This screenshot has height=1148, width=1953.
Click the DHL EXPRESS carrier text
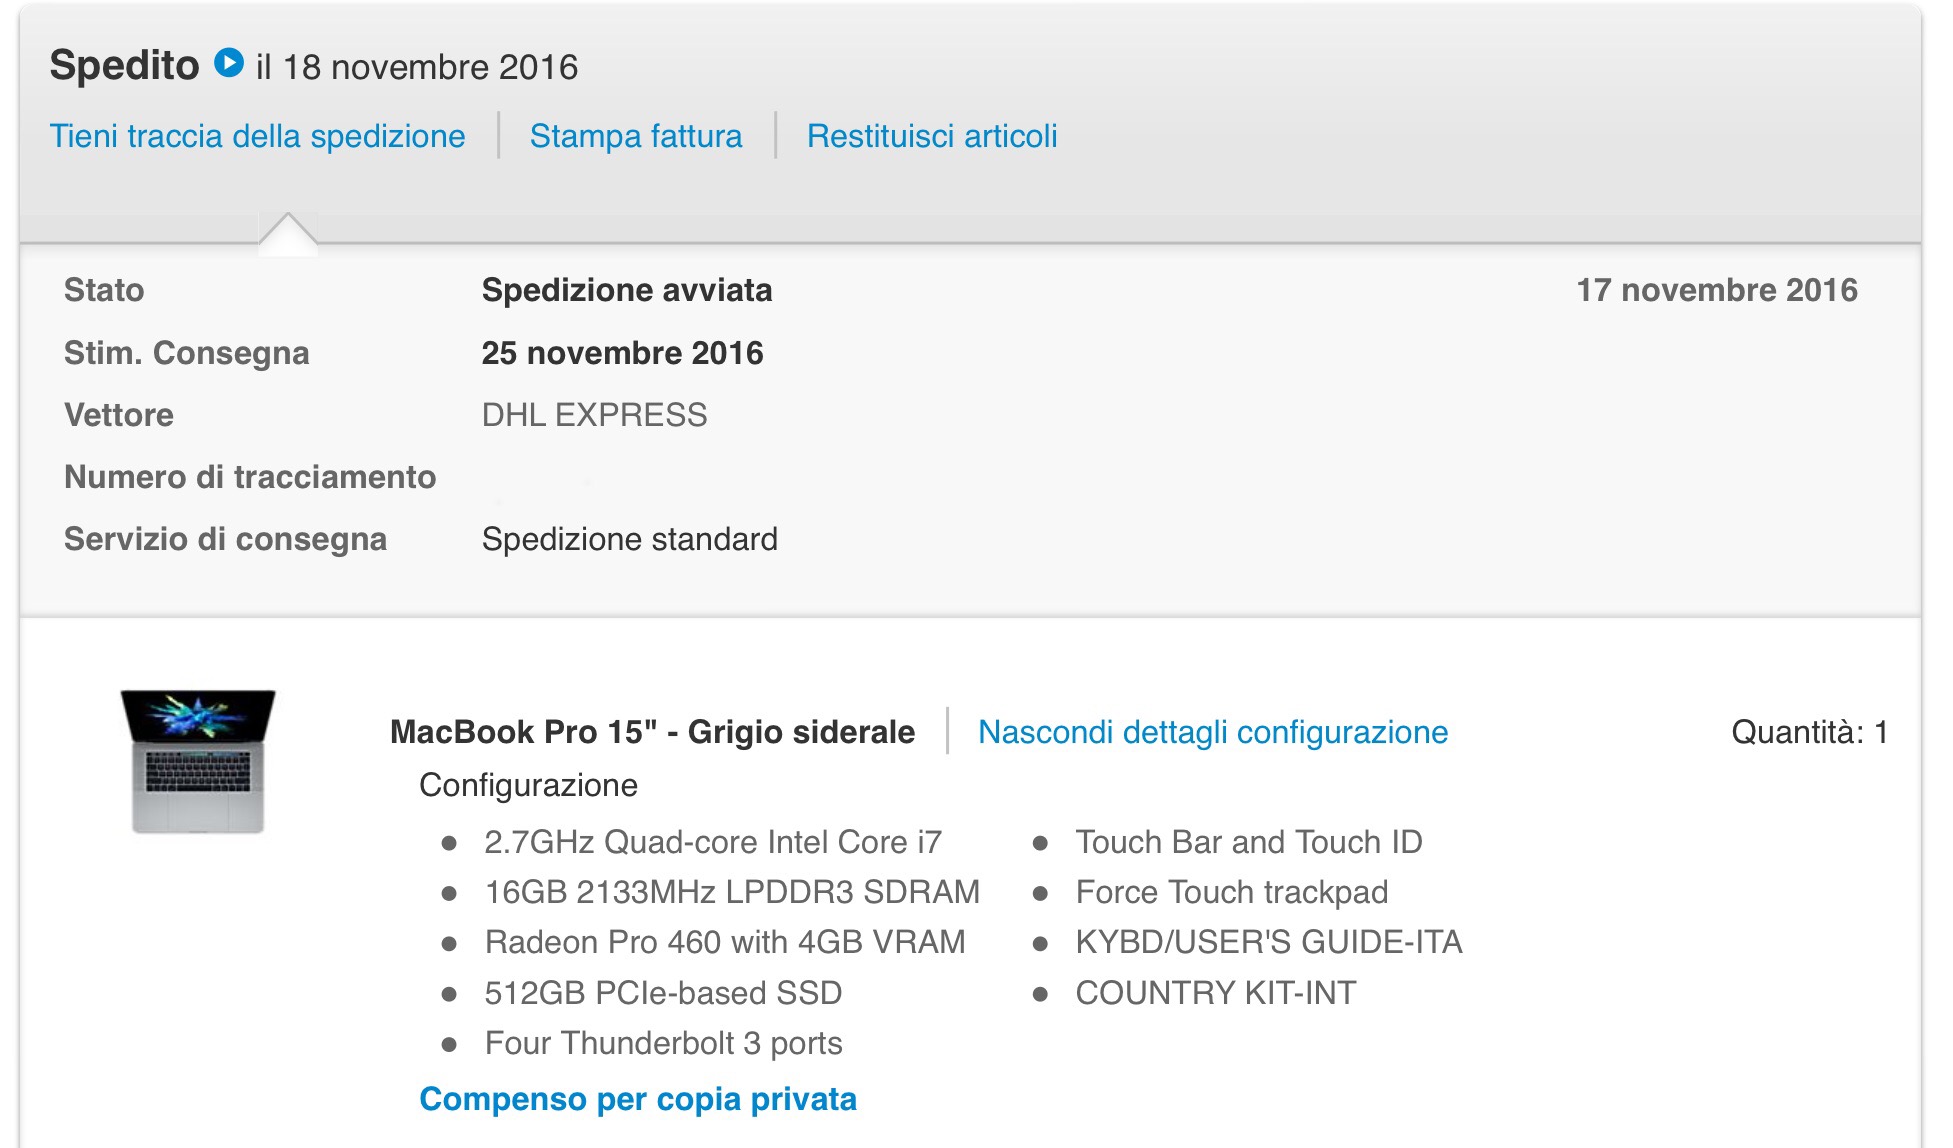594,415
